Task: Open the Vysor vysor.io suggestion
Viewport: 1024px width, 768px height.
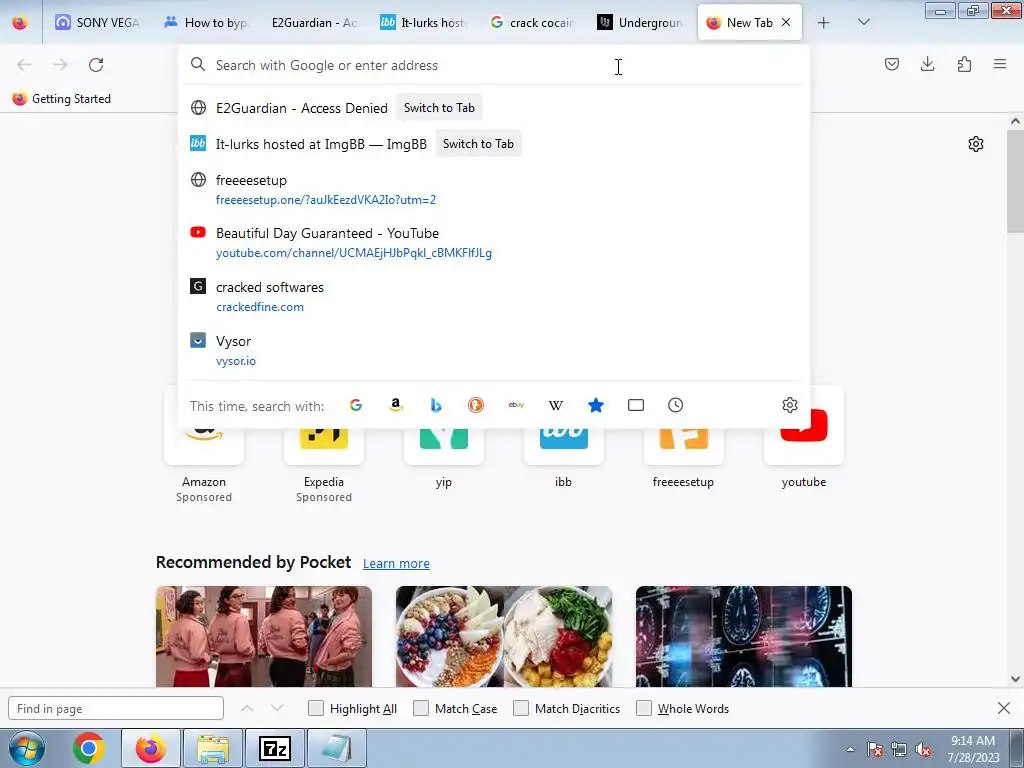Action: click(x=494, y=350)
